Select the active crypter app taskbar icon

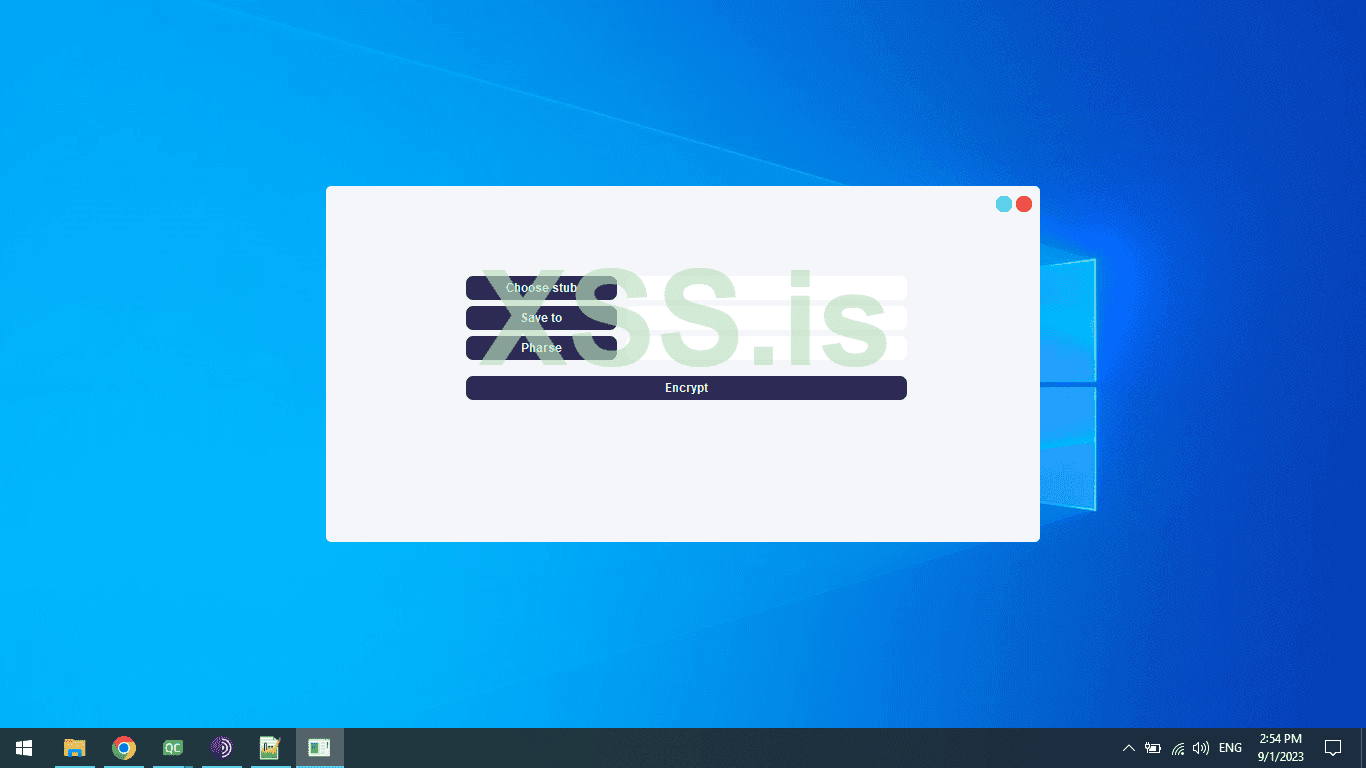coord(319,747)
